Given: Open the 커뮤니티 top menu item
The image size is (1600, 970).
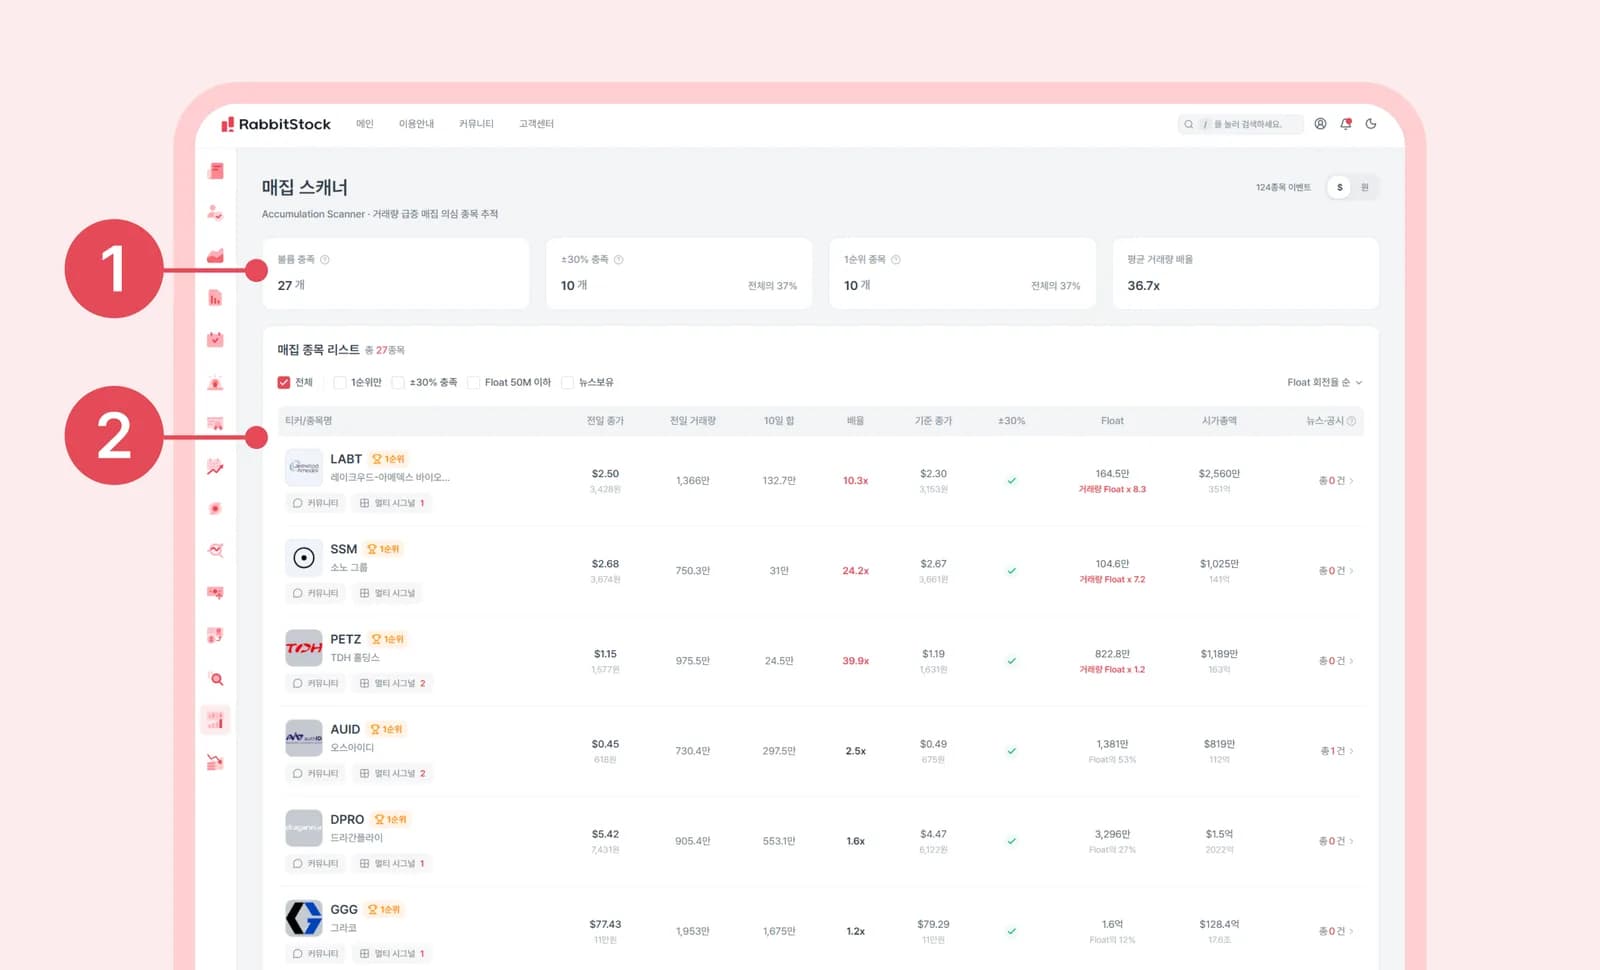Looking at the screenshot, I should pyautogui.click(x=476, y=124).
